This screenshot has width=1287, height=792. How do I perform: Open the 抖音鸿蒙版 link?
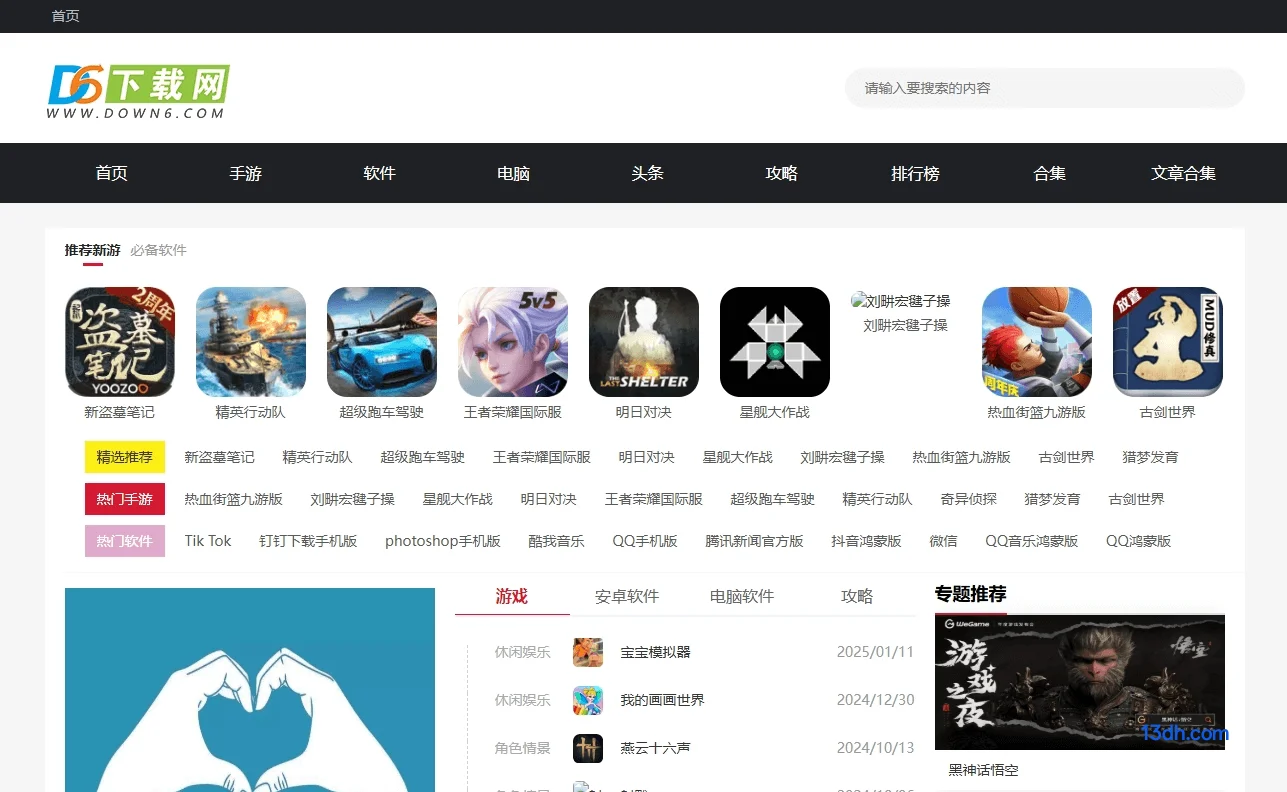pyautogui.click(x=867, y=541)
